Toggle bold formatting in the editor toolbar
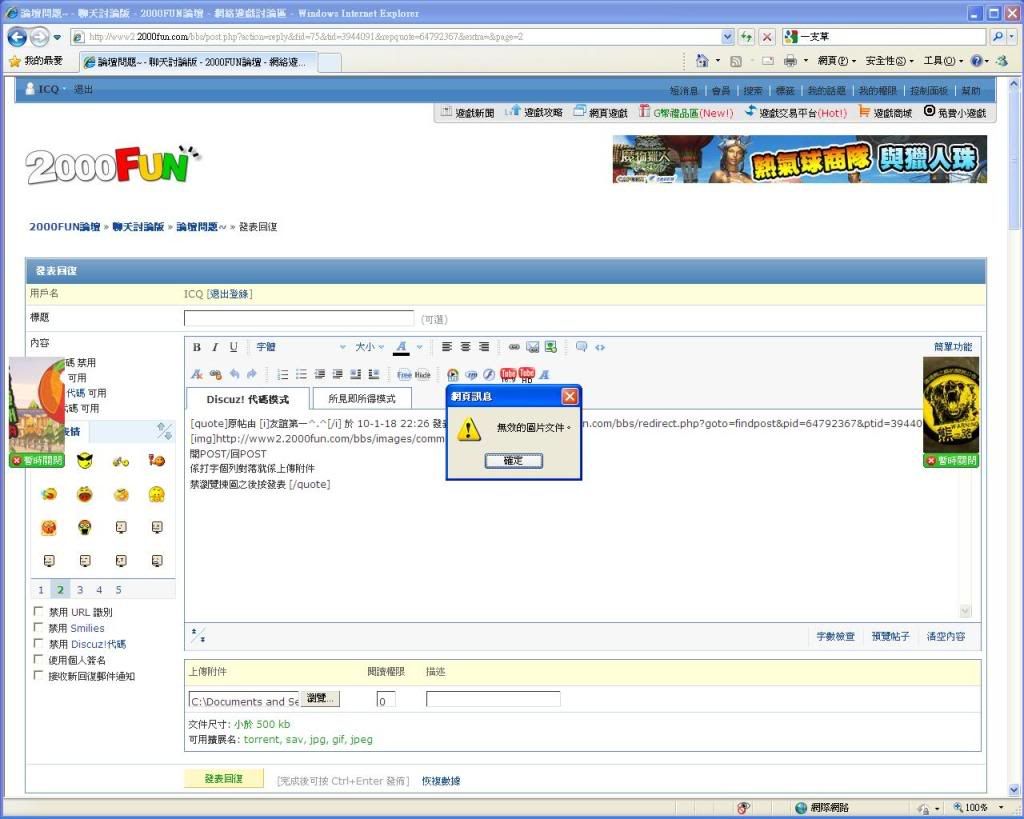The image size is (1024, 819). [x=197, y=347]
